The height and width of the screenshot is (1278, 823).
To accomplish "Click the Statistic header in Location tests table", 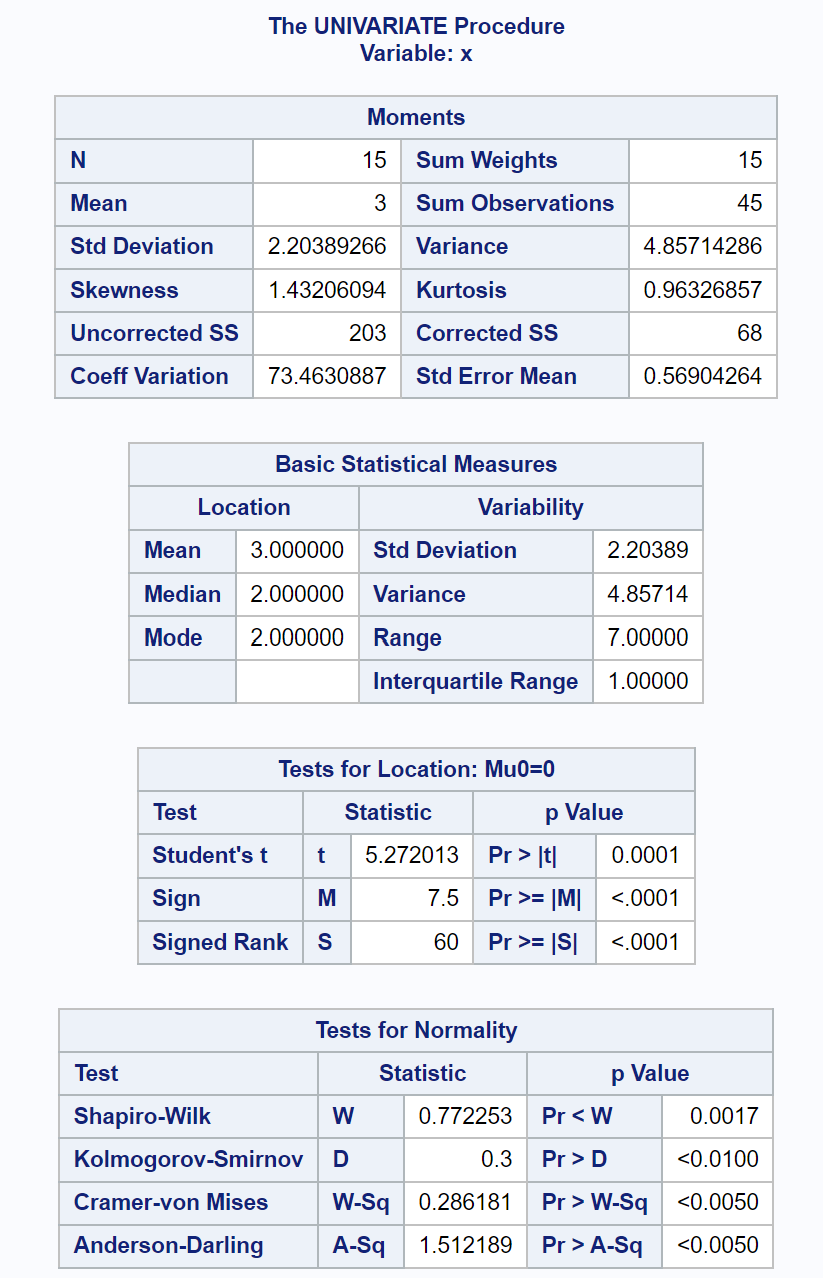I will (x=388, y=812).
